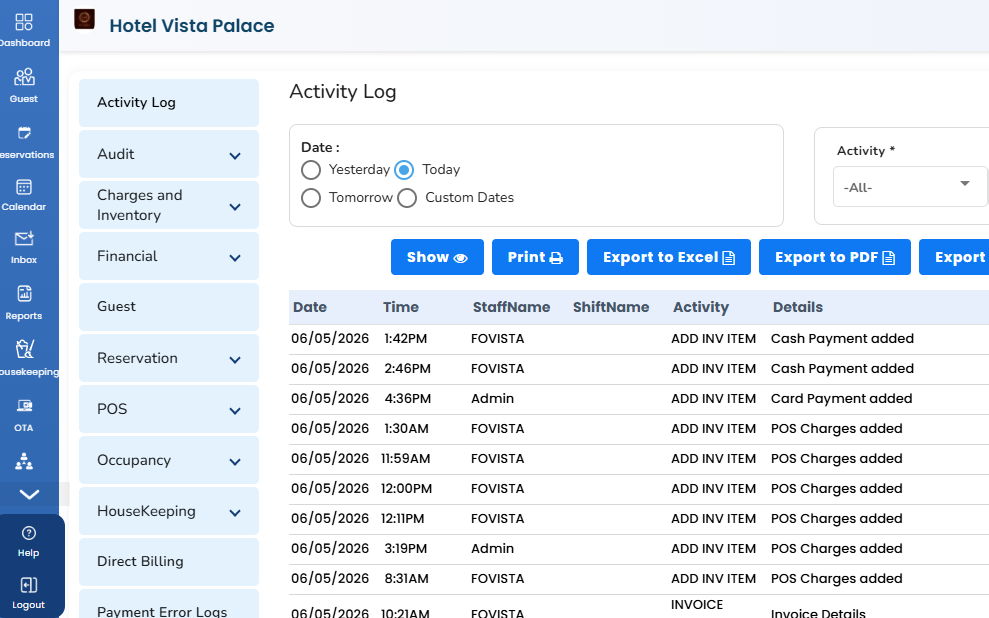Select the Tomorrow date radio button
The width and height of the screenshot is (989, 618).
[310, 198]
